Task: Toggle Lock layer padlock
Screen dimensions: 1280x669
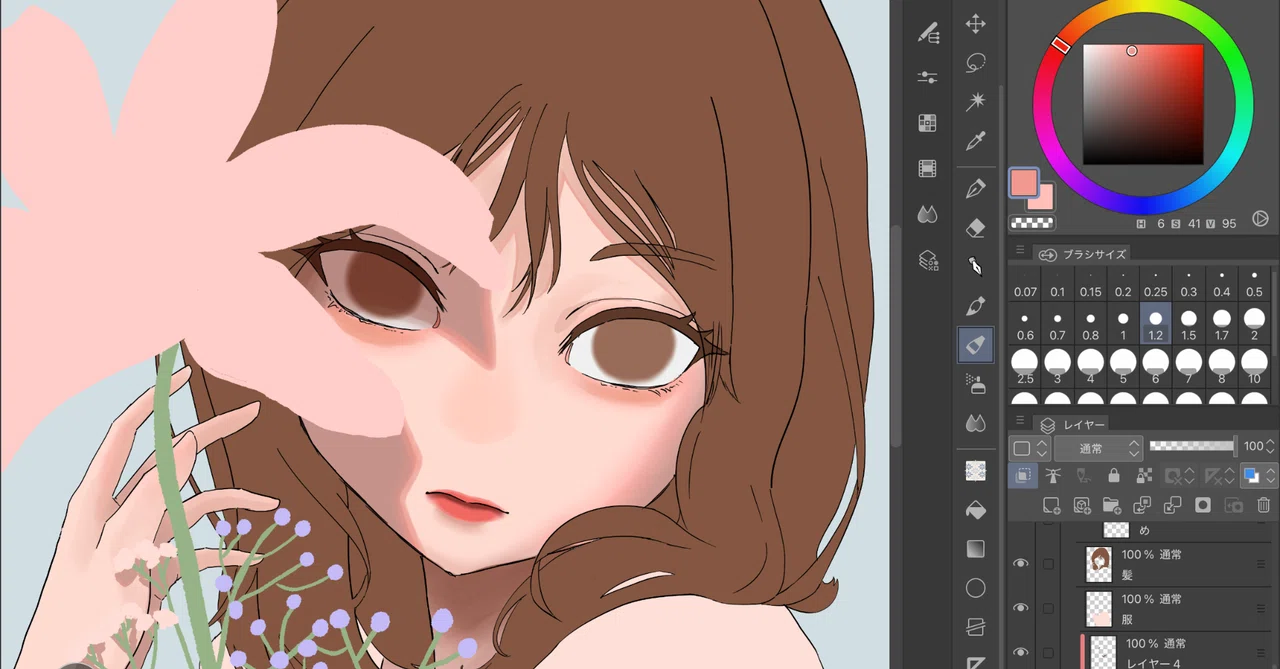Action: pyautogui.click(x=1113, y=476)
